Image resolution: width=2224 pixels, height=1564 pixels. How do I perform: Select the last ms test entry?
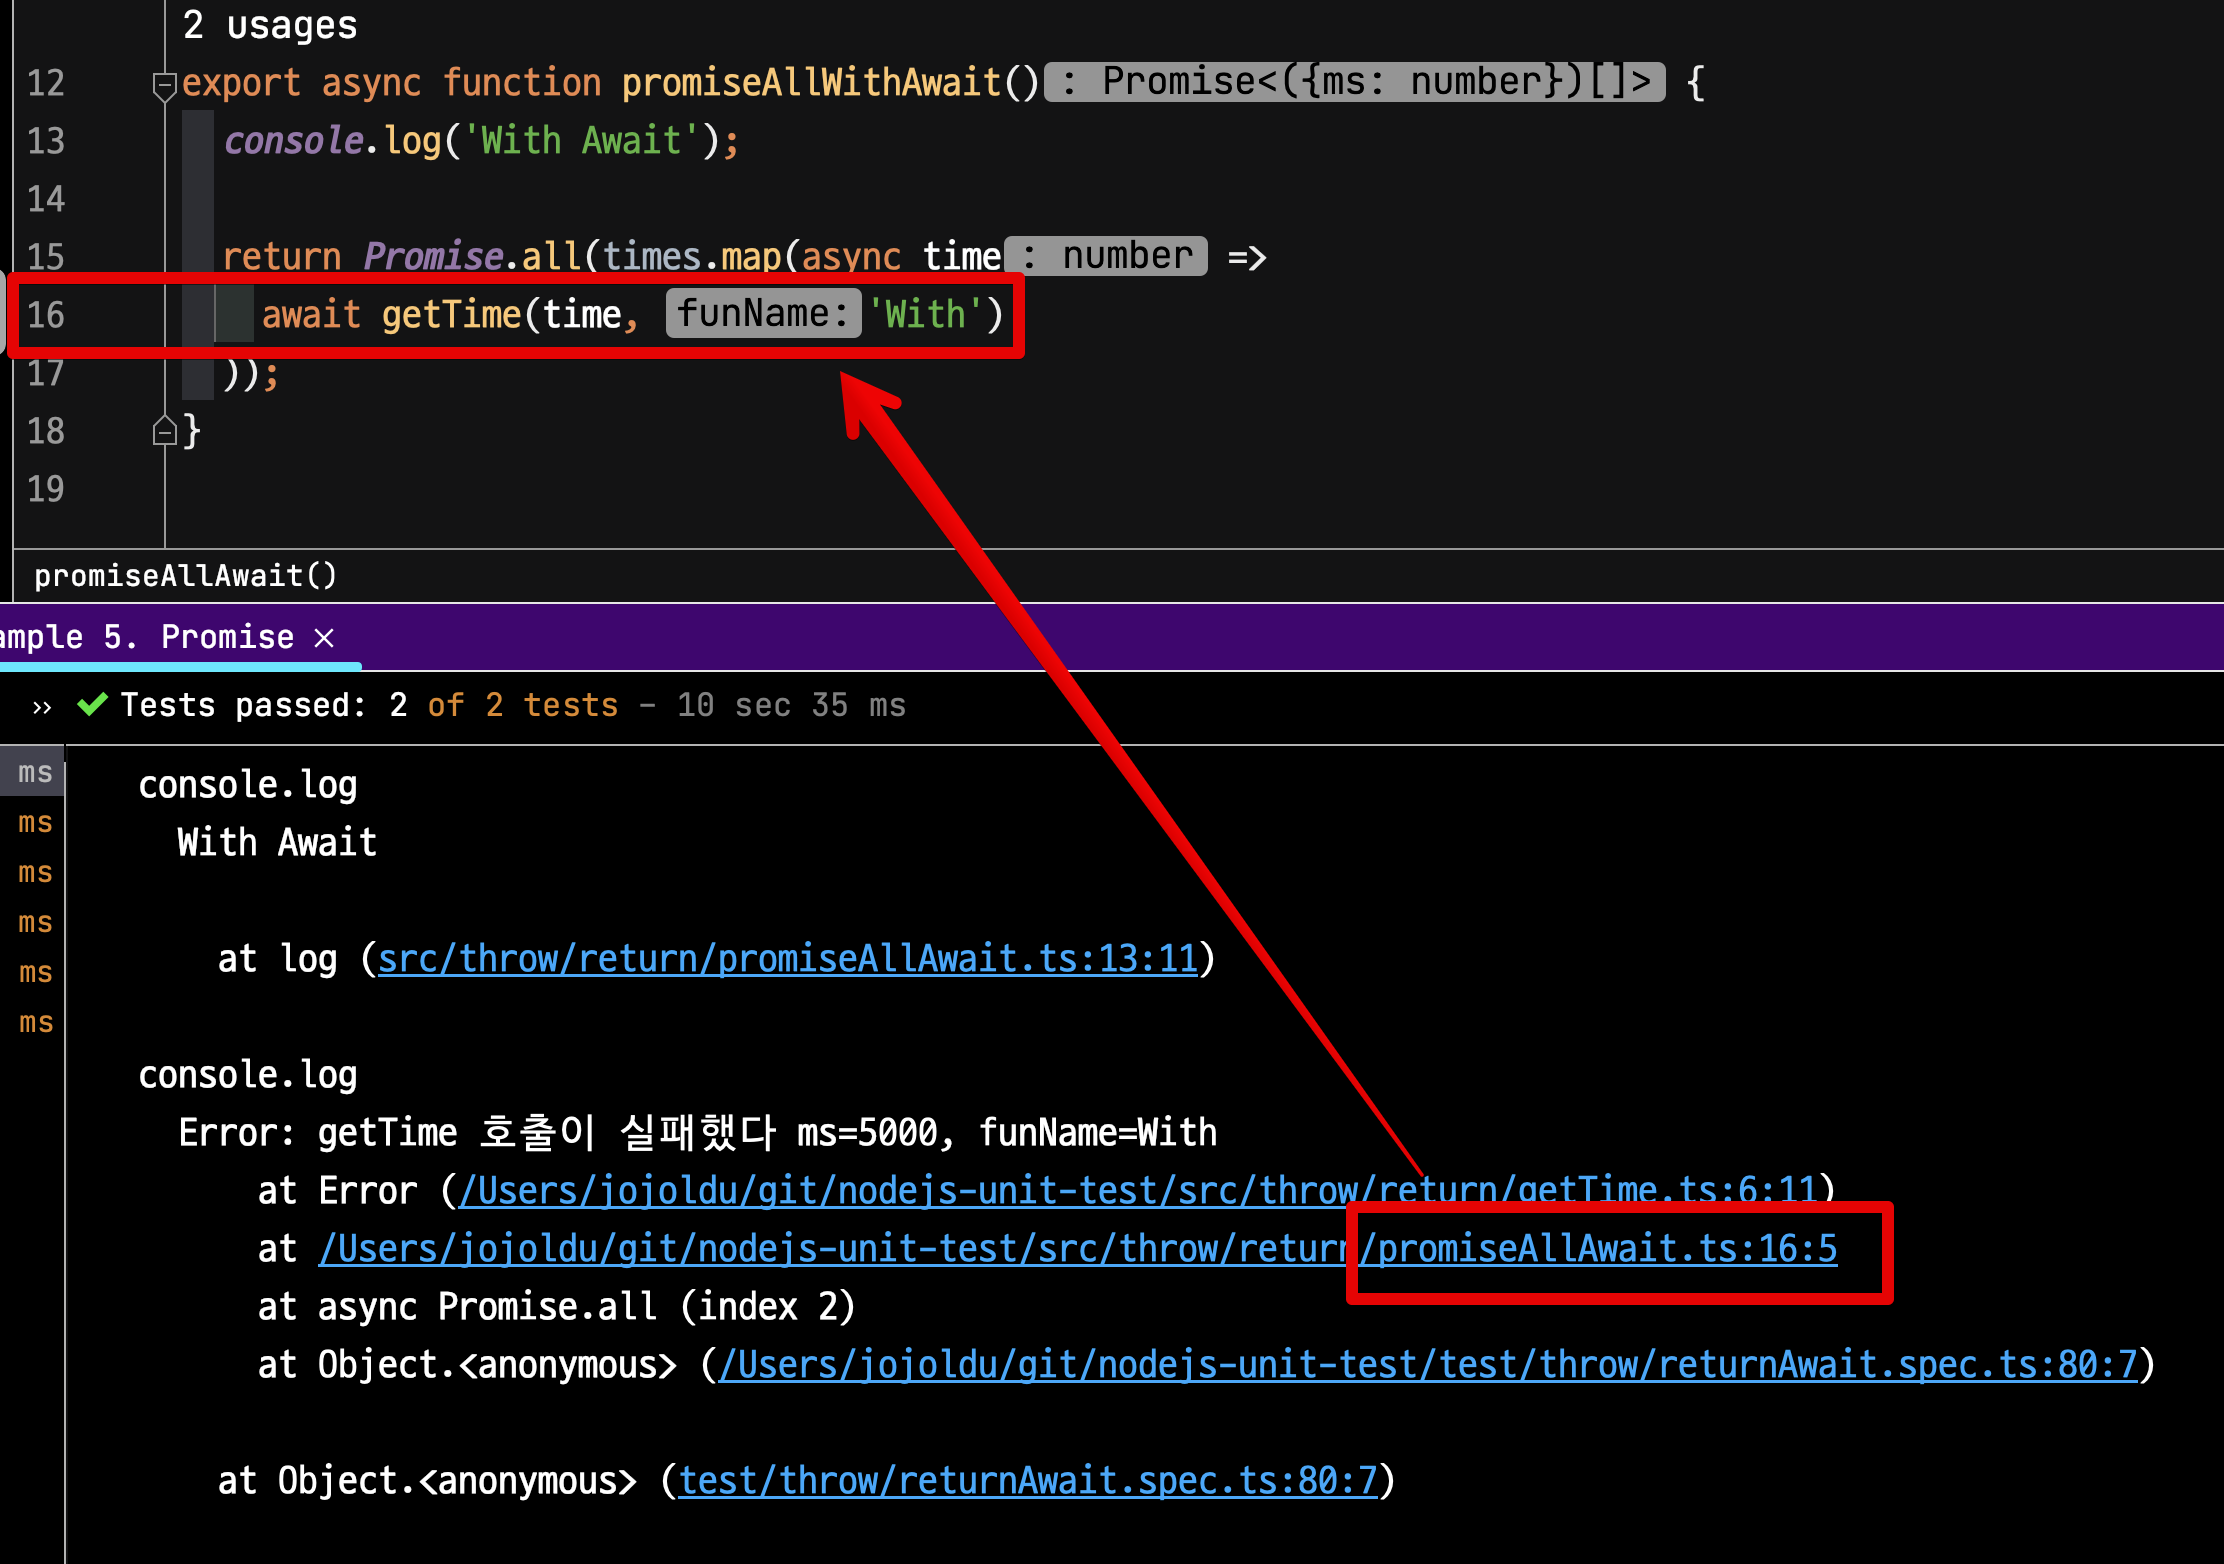(x=35, y=1022)
